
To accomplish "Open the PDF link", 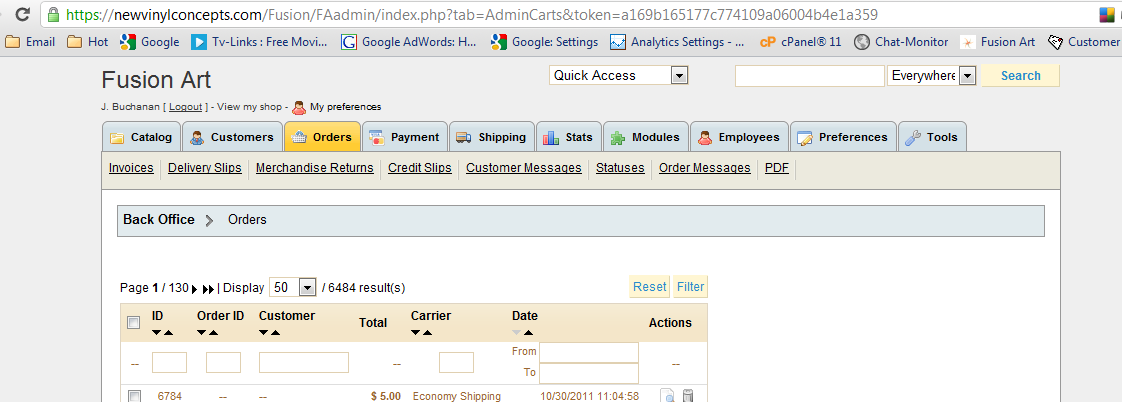I will (x=777, y=168).
